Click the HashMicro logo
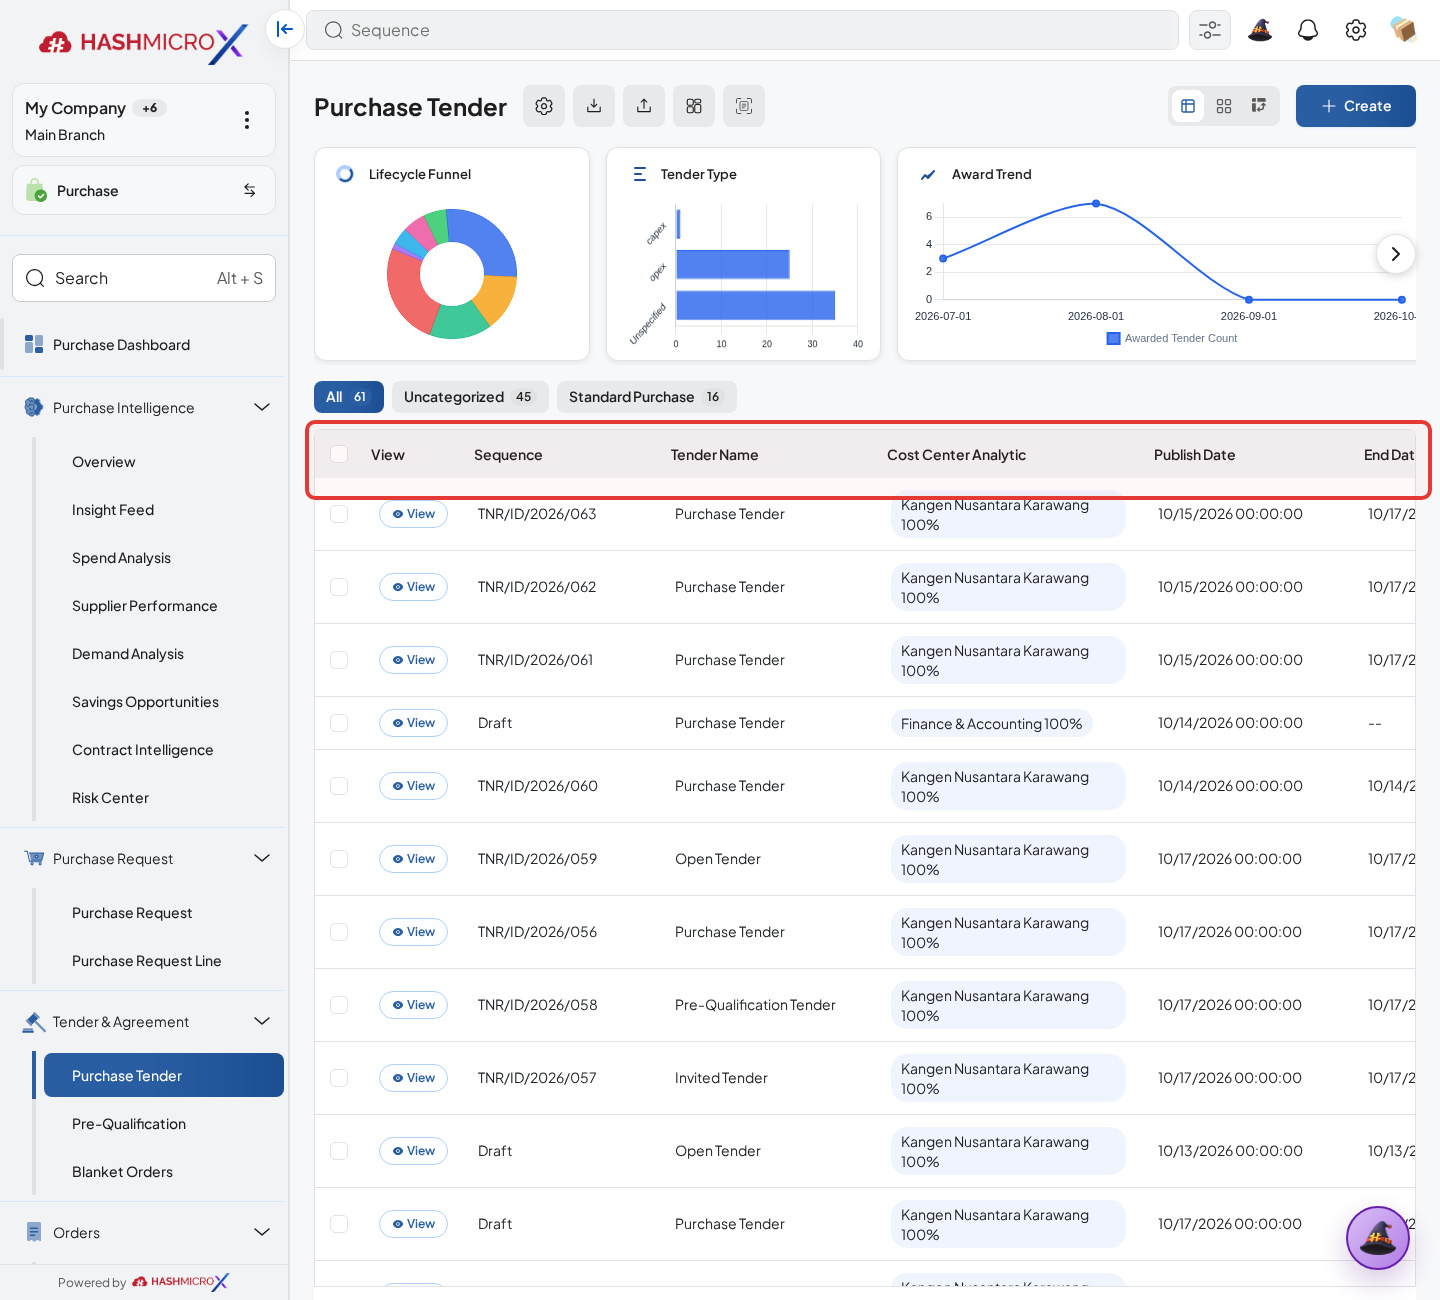Image resolution: width=1440 pixels, height=1300 pixels. click(x=143, y=42)
